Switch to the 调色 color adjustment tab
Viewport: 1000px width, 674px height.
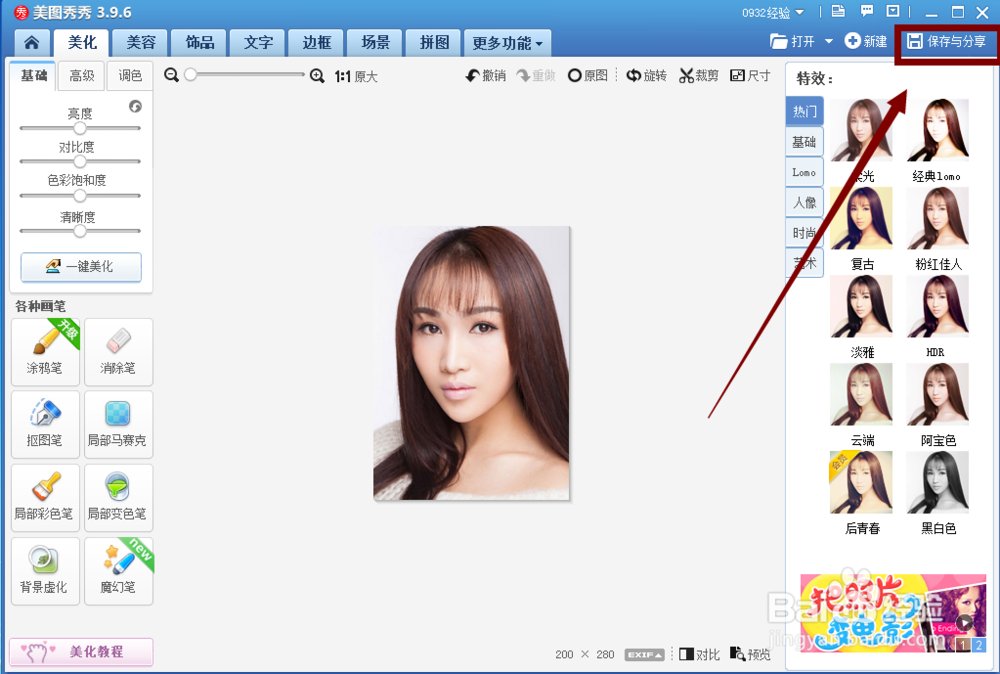[x=129, y=75]
